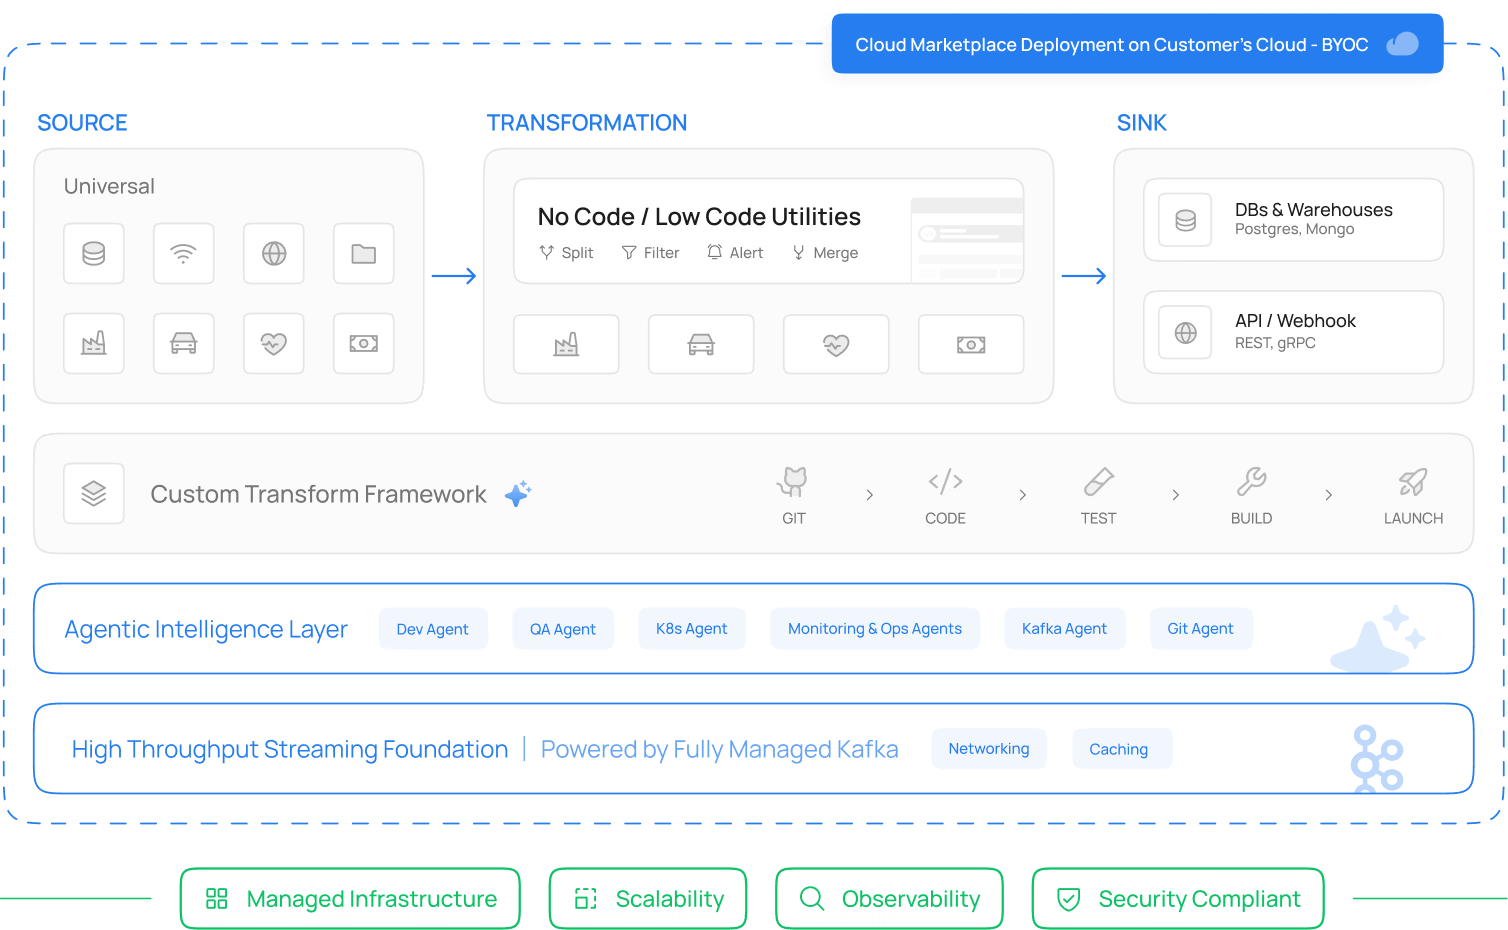
Task: Click High Throughput Streaming Foundation title
Action: coord(290,749)
